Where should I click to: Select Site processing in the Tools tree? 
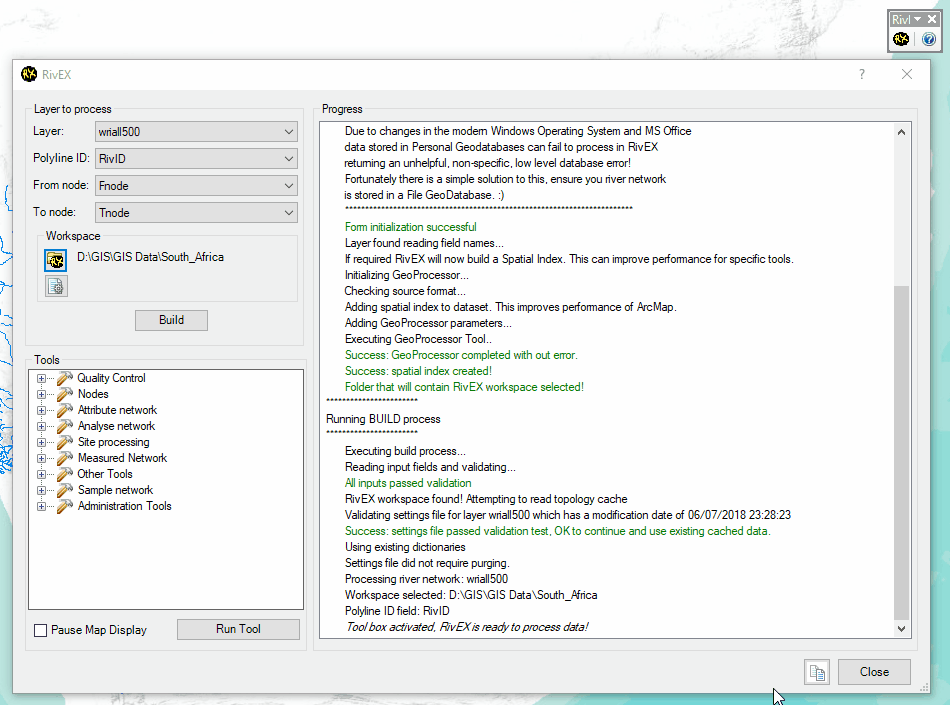pos(114,442)
